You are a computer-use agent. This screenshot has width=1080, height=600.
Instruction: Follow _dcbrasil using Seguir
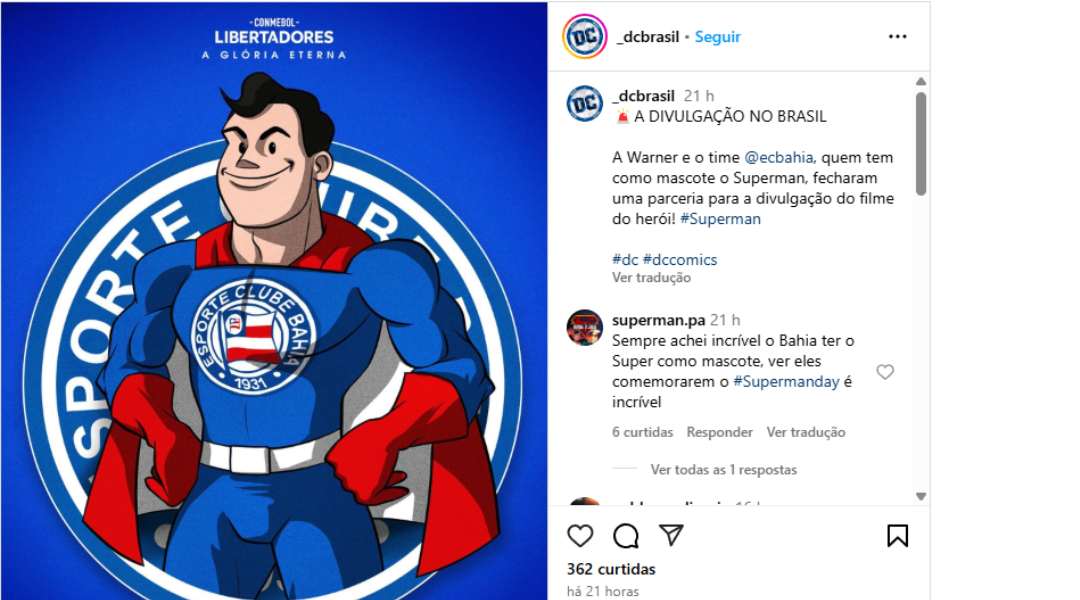pyautogui.click(x=717, y=37)
